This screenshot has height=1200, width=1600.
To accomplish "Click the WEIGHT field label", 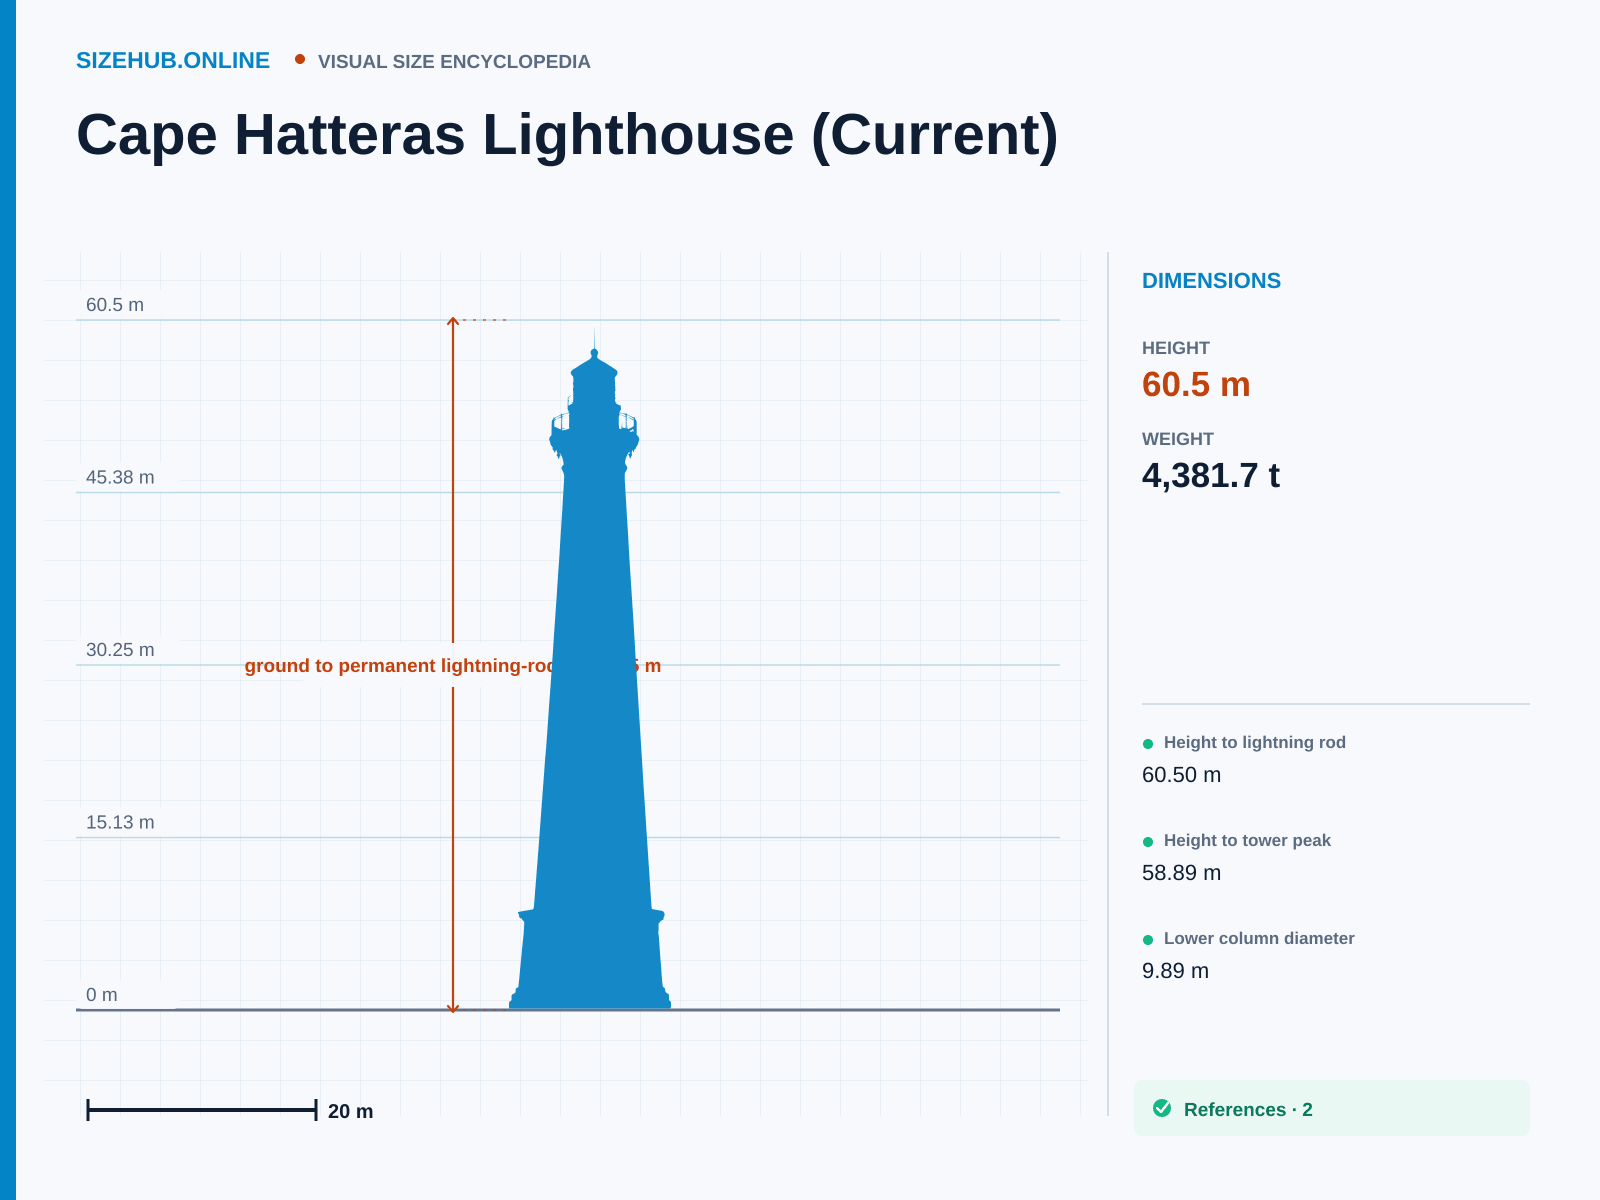I will tap(1178, 439).
